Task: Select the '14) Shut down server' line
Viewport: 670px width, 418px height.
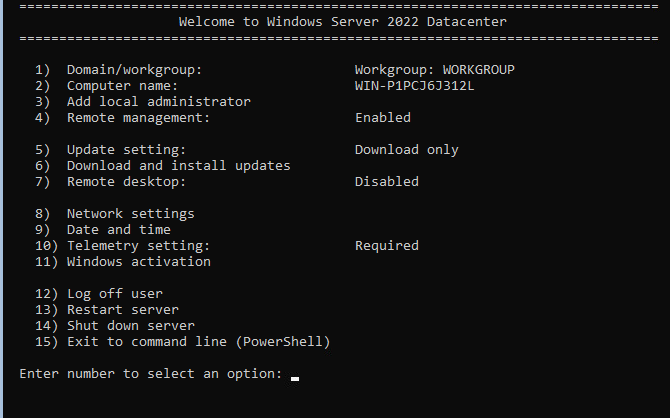Action: pos(115,326)
